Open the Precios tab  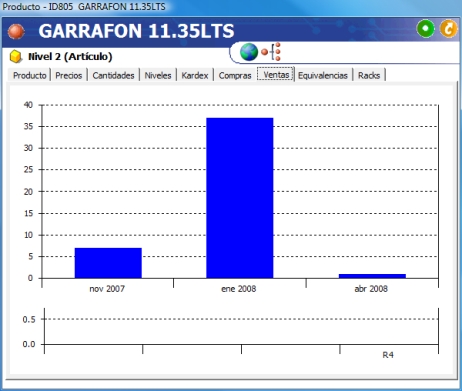click(x=69, y=75)
